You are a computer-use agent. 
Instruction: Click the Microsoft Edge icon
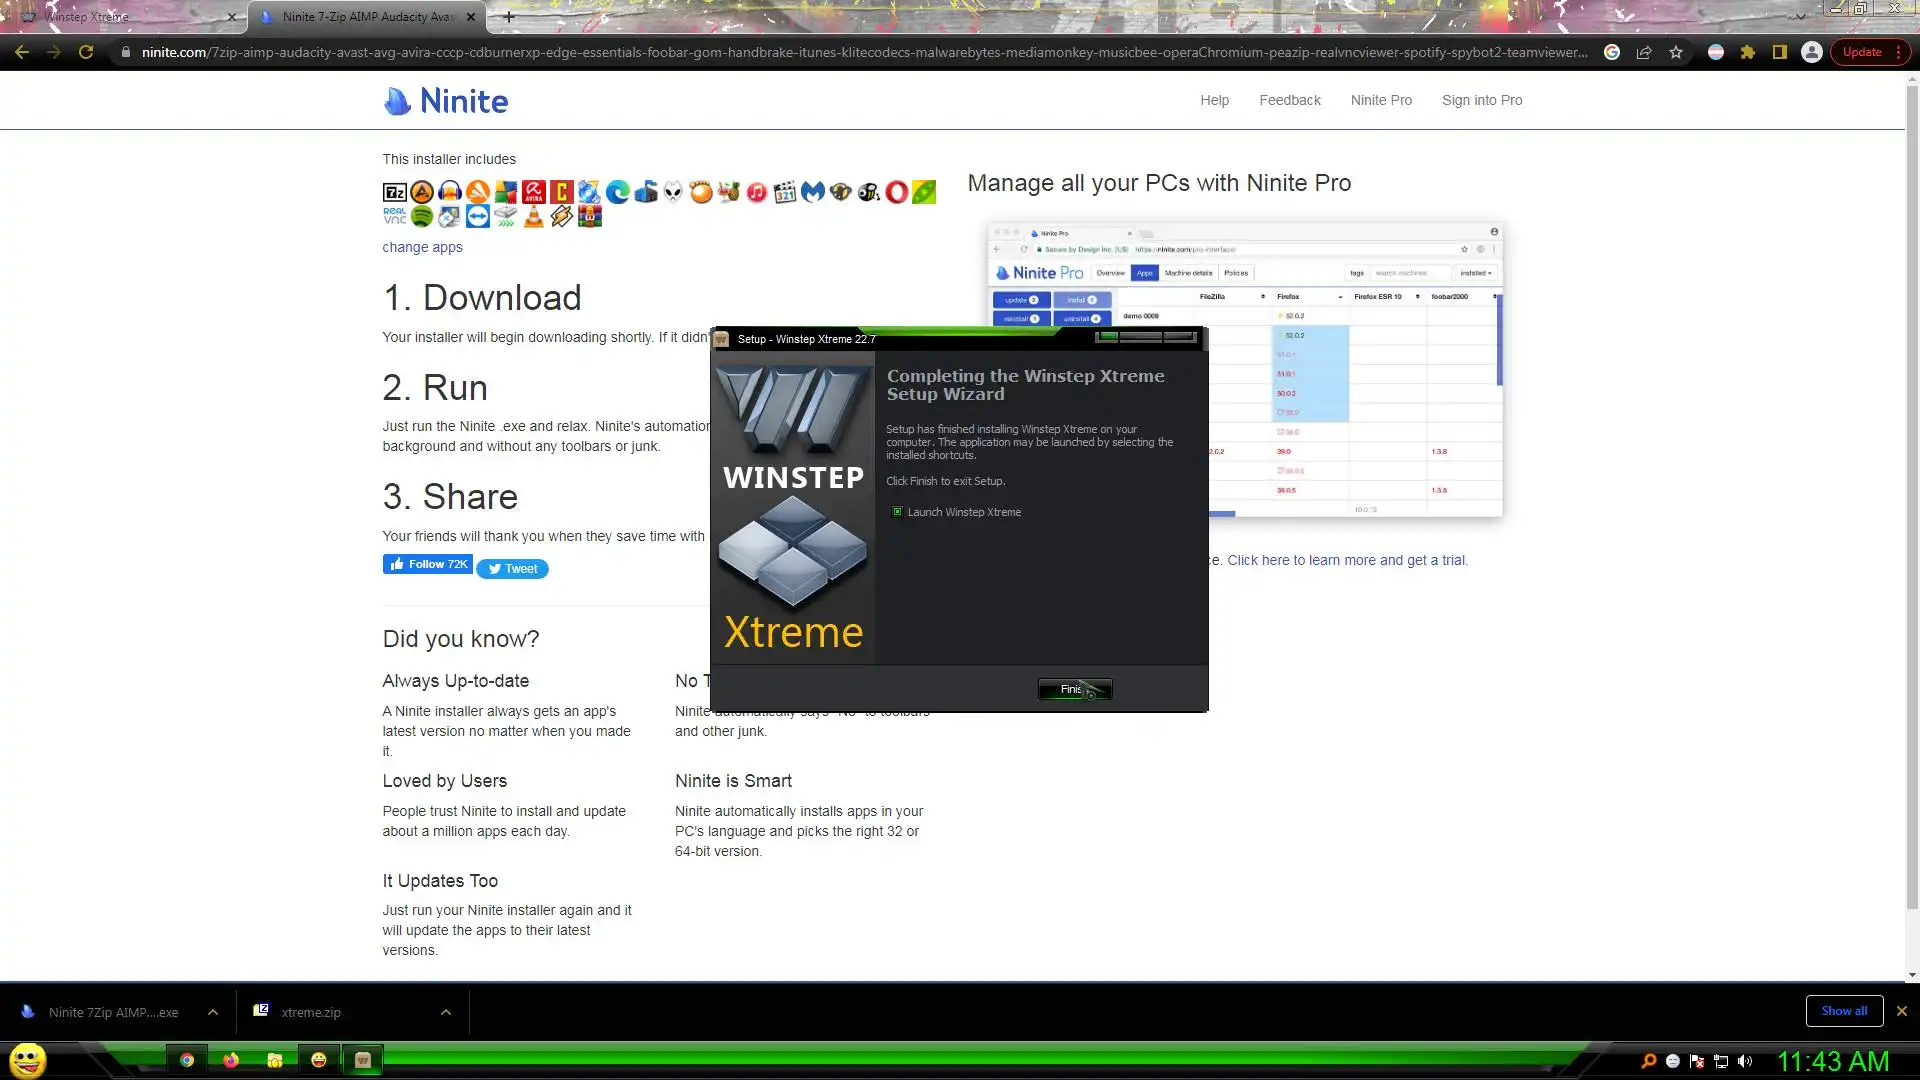(618, 192)
